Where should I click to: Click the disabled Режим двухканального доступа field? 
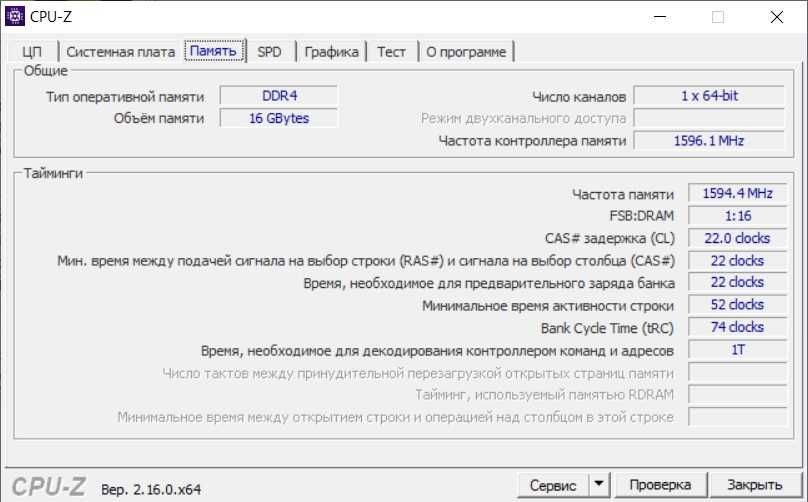(x=709, y=118)
